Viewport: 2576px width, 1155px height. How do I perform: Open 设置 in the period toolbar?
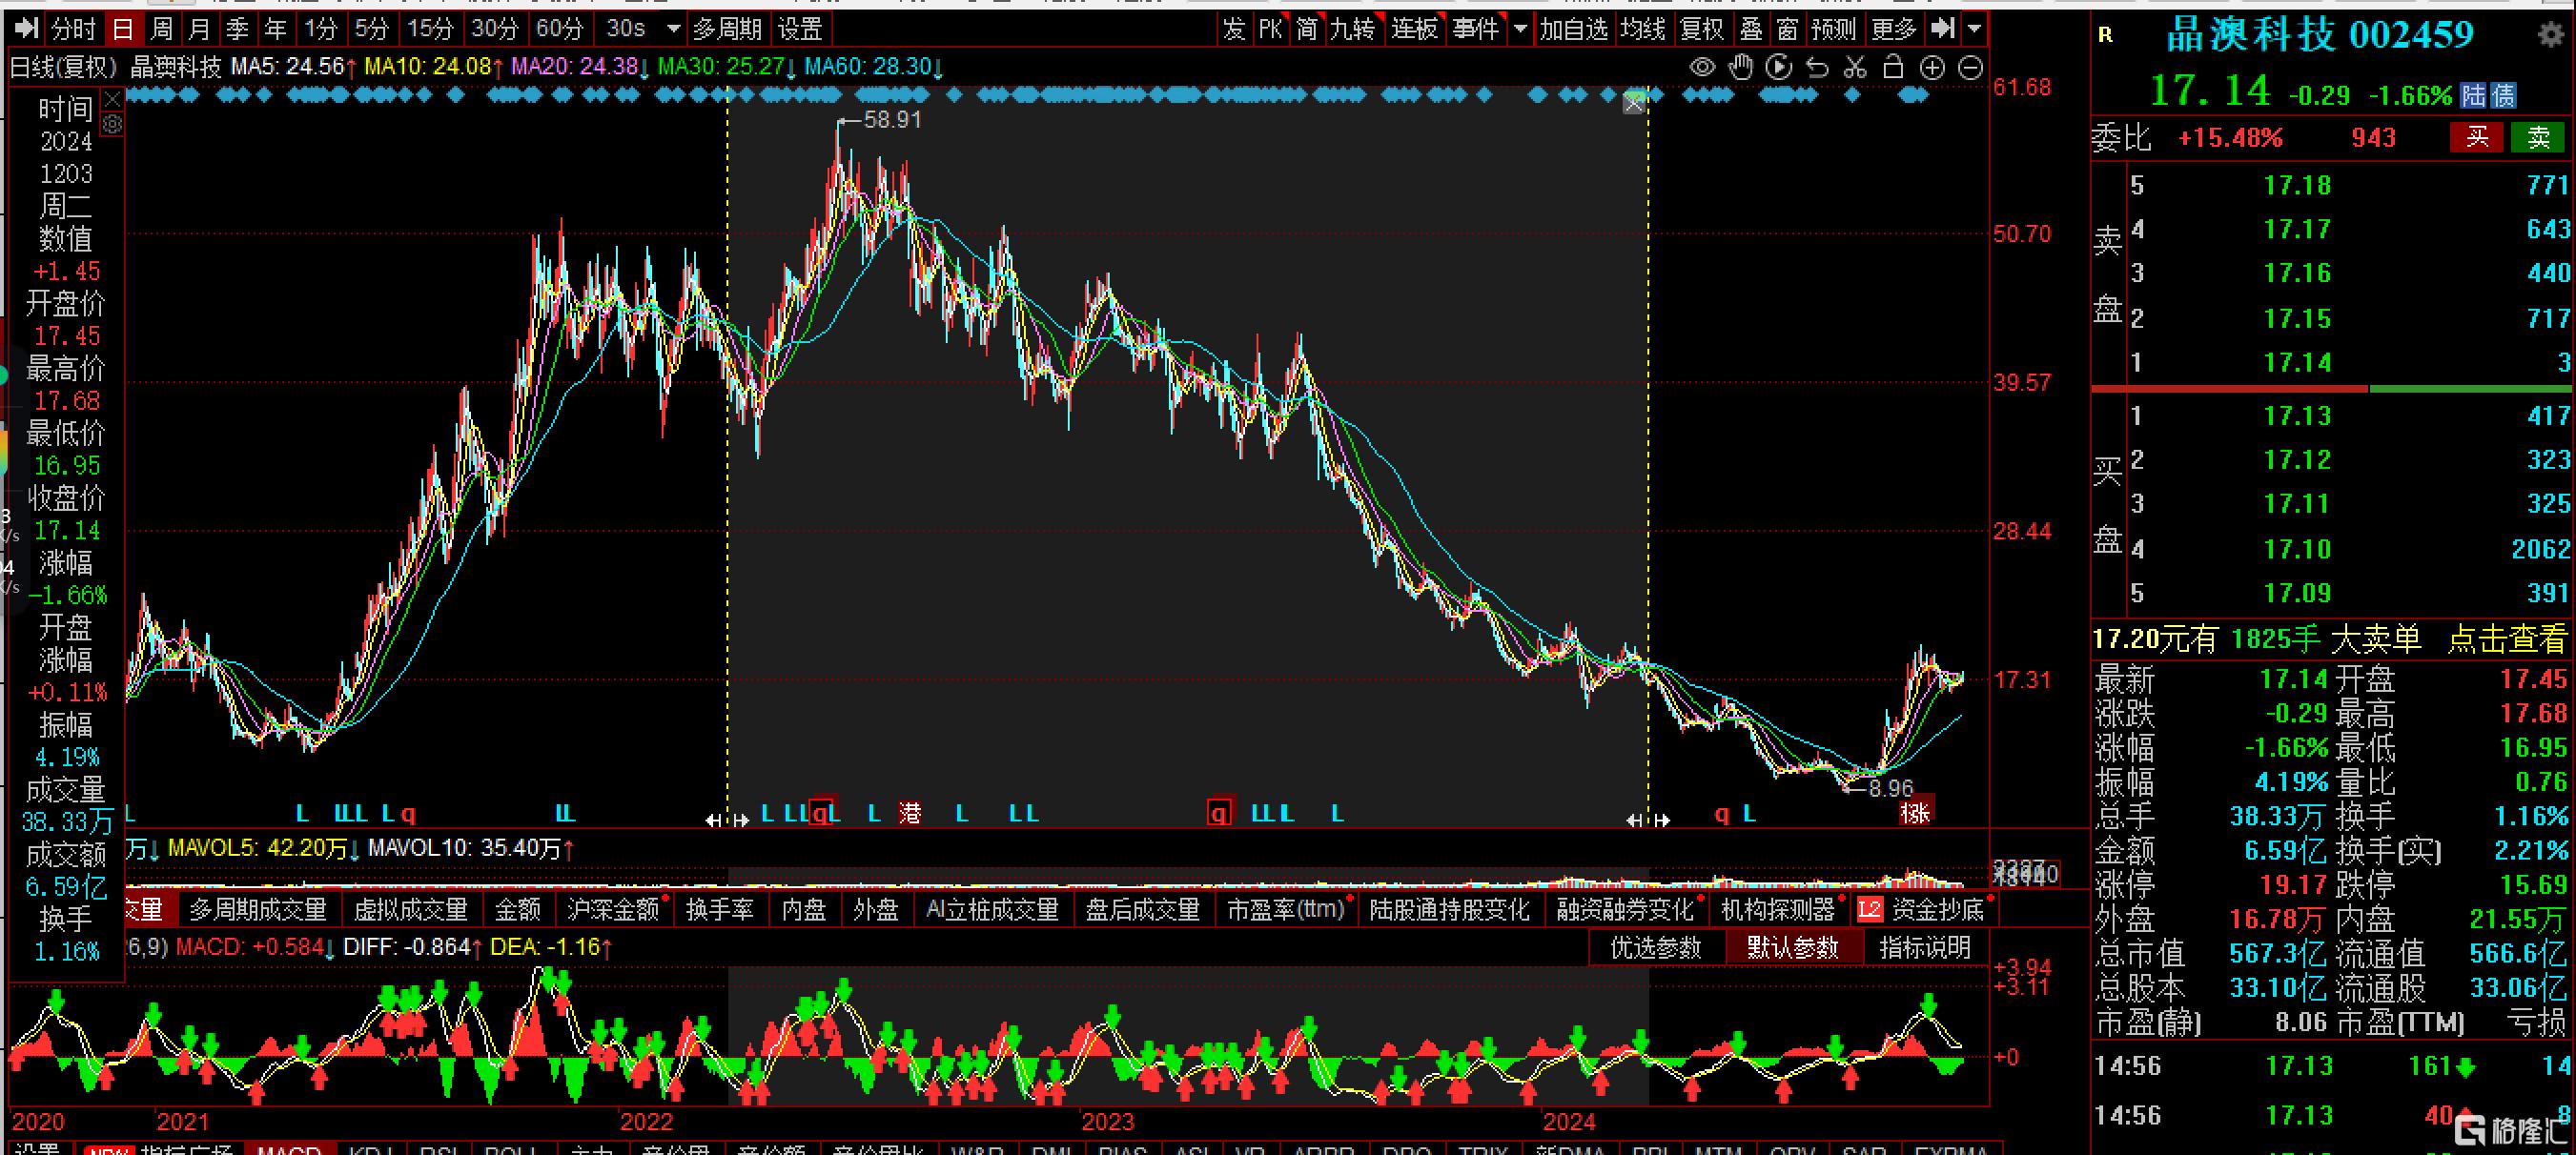[x=800, y=29]
